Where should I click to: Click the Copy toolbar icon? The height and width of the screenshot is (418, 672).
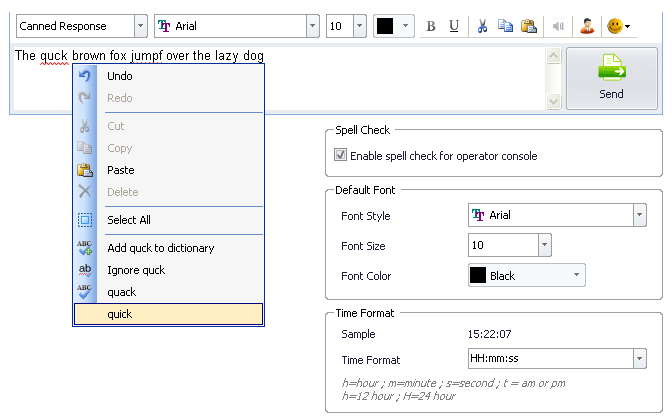point(505,26)
